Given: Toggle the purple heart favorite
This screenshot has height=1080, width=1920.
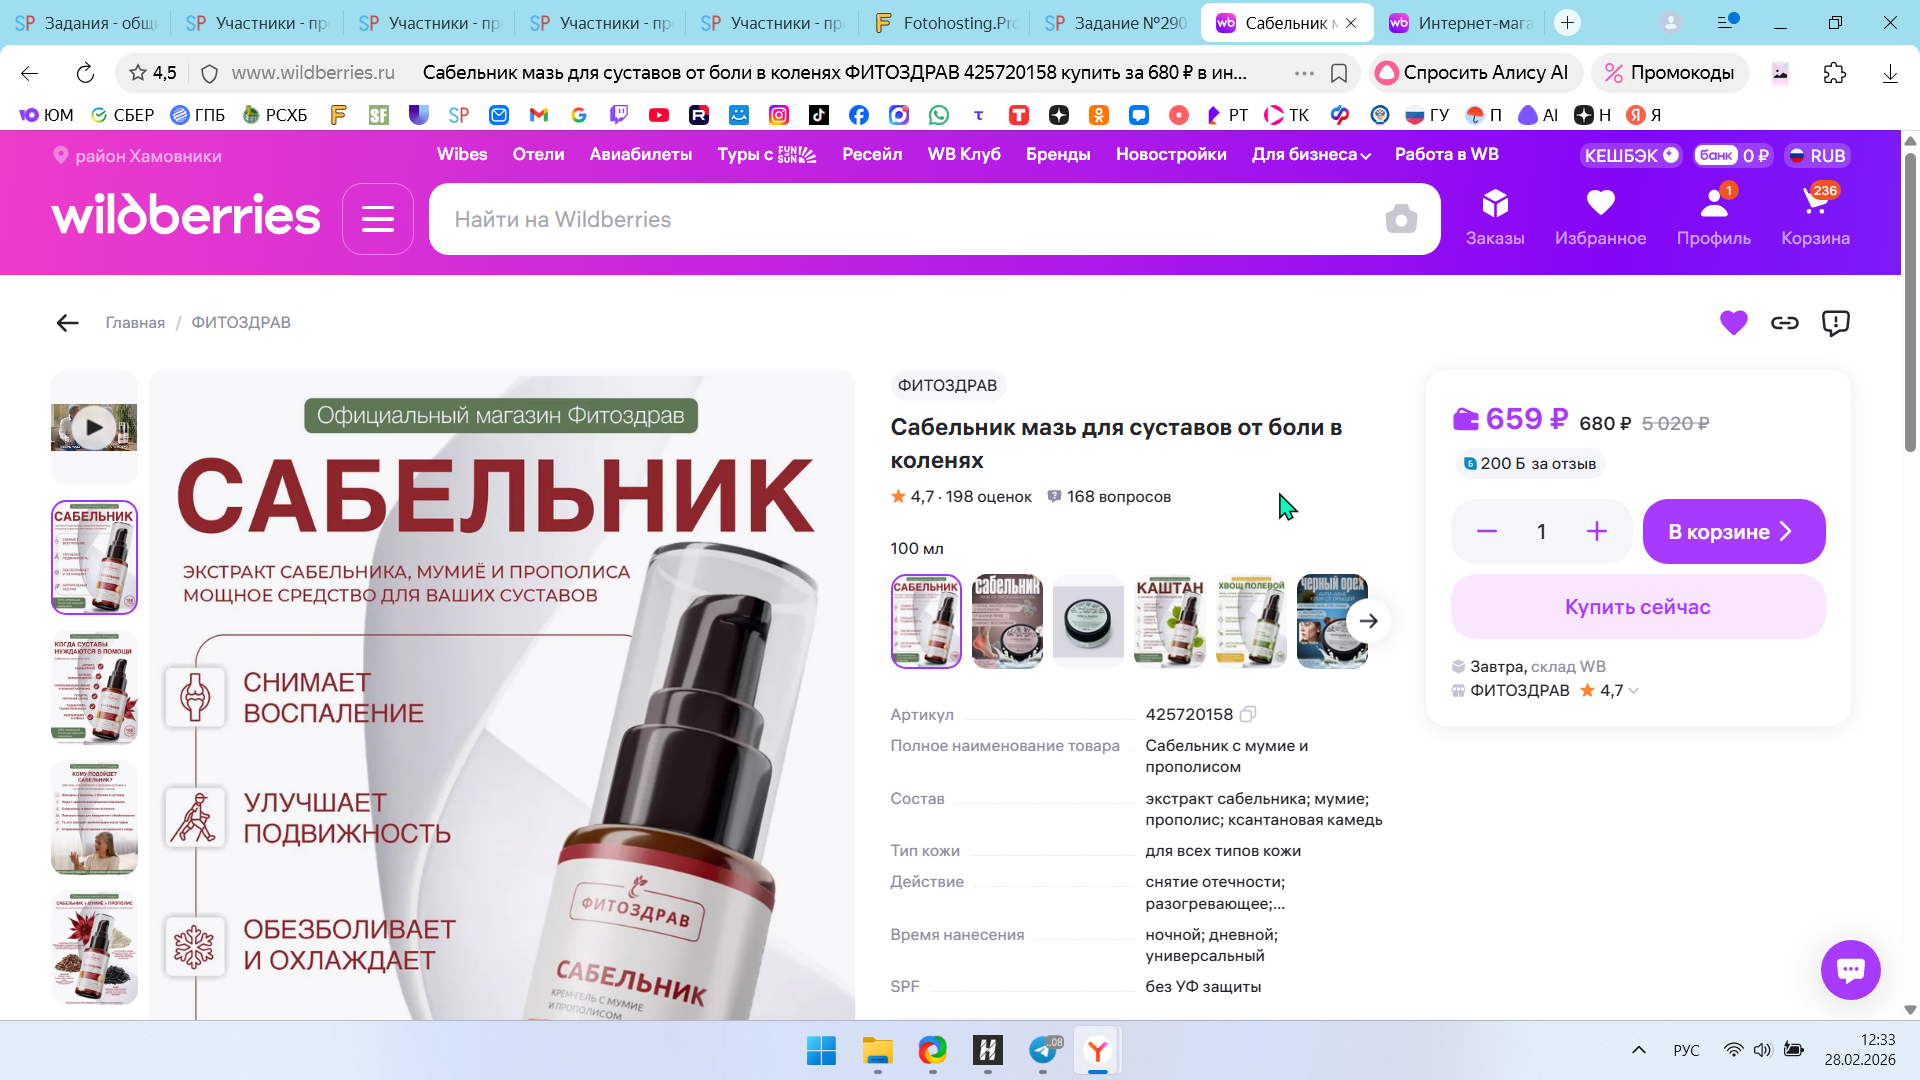Looking at the screenshot, I should pyautogui.click(x=1734, y=323).
